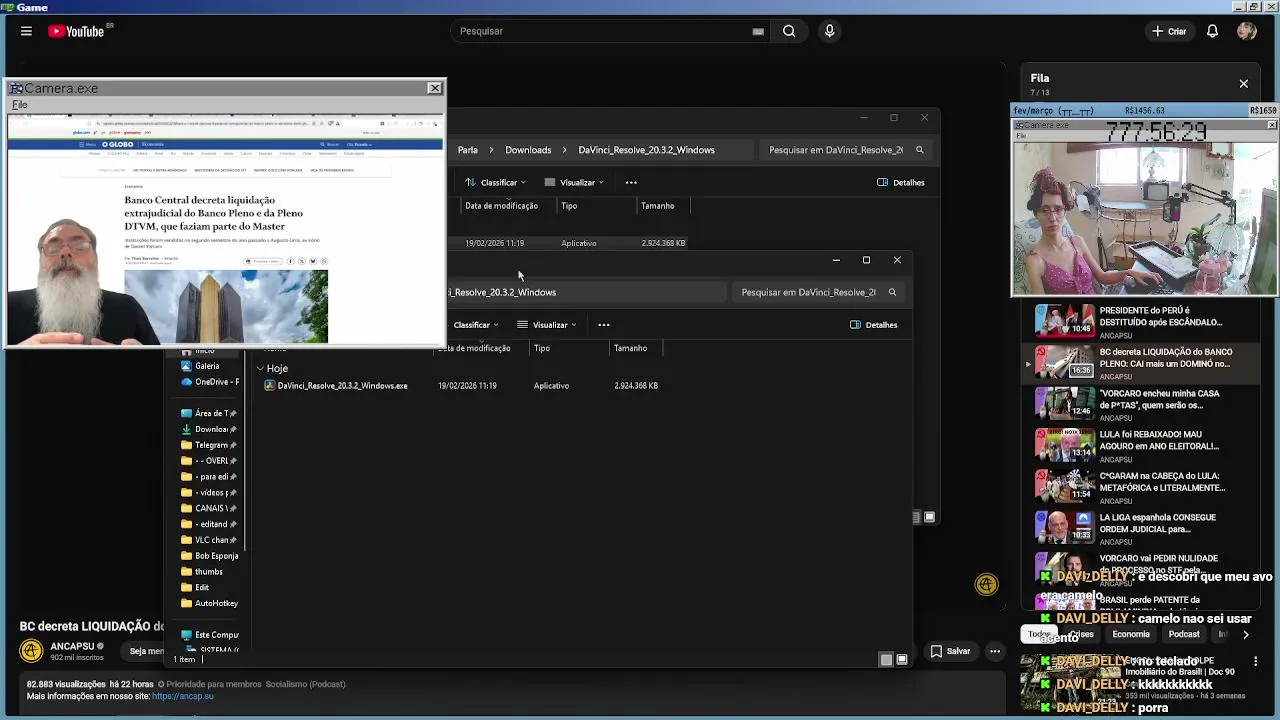Sort by Tamanho column in front Explorer

pos(631,348)
